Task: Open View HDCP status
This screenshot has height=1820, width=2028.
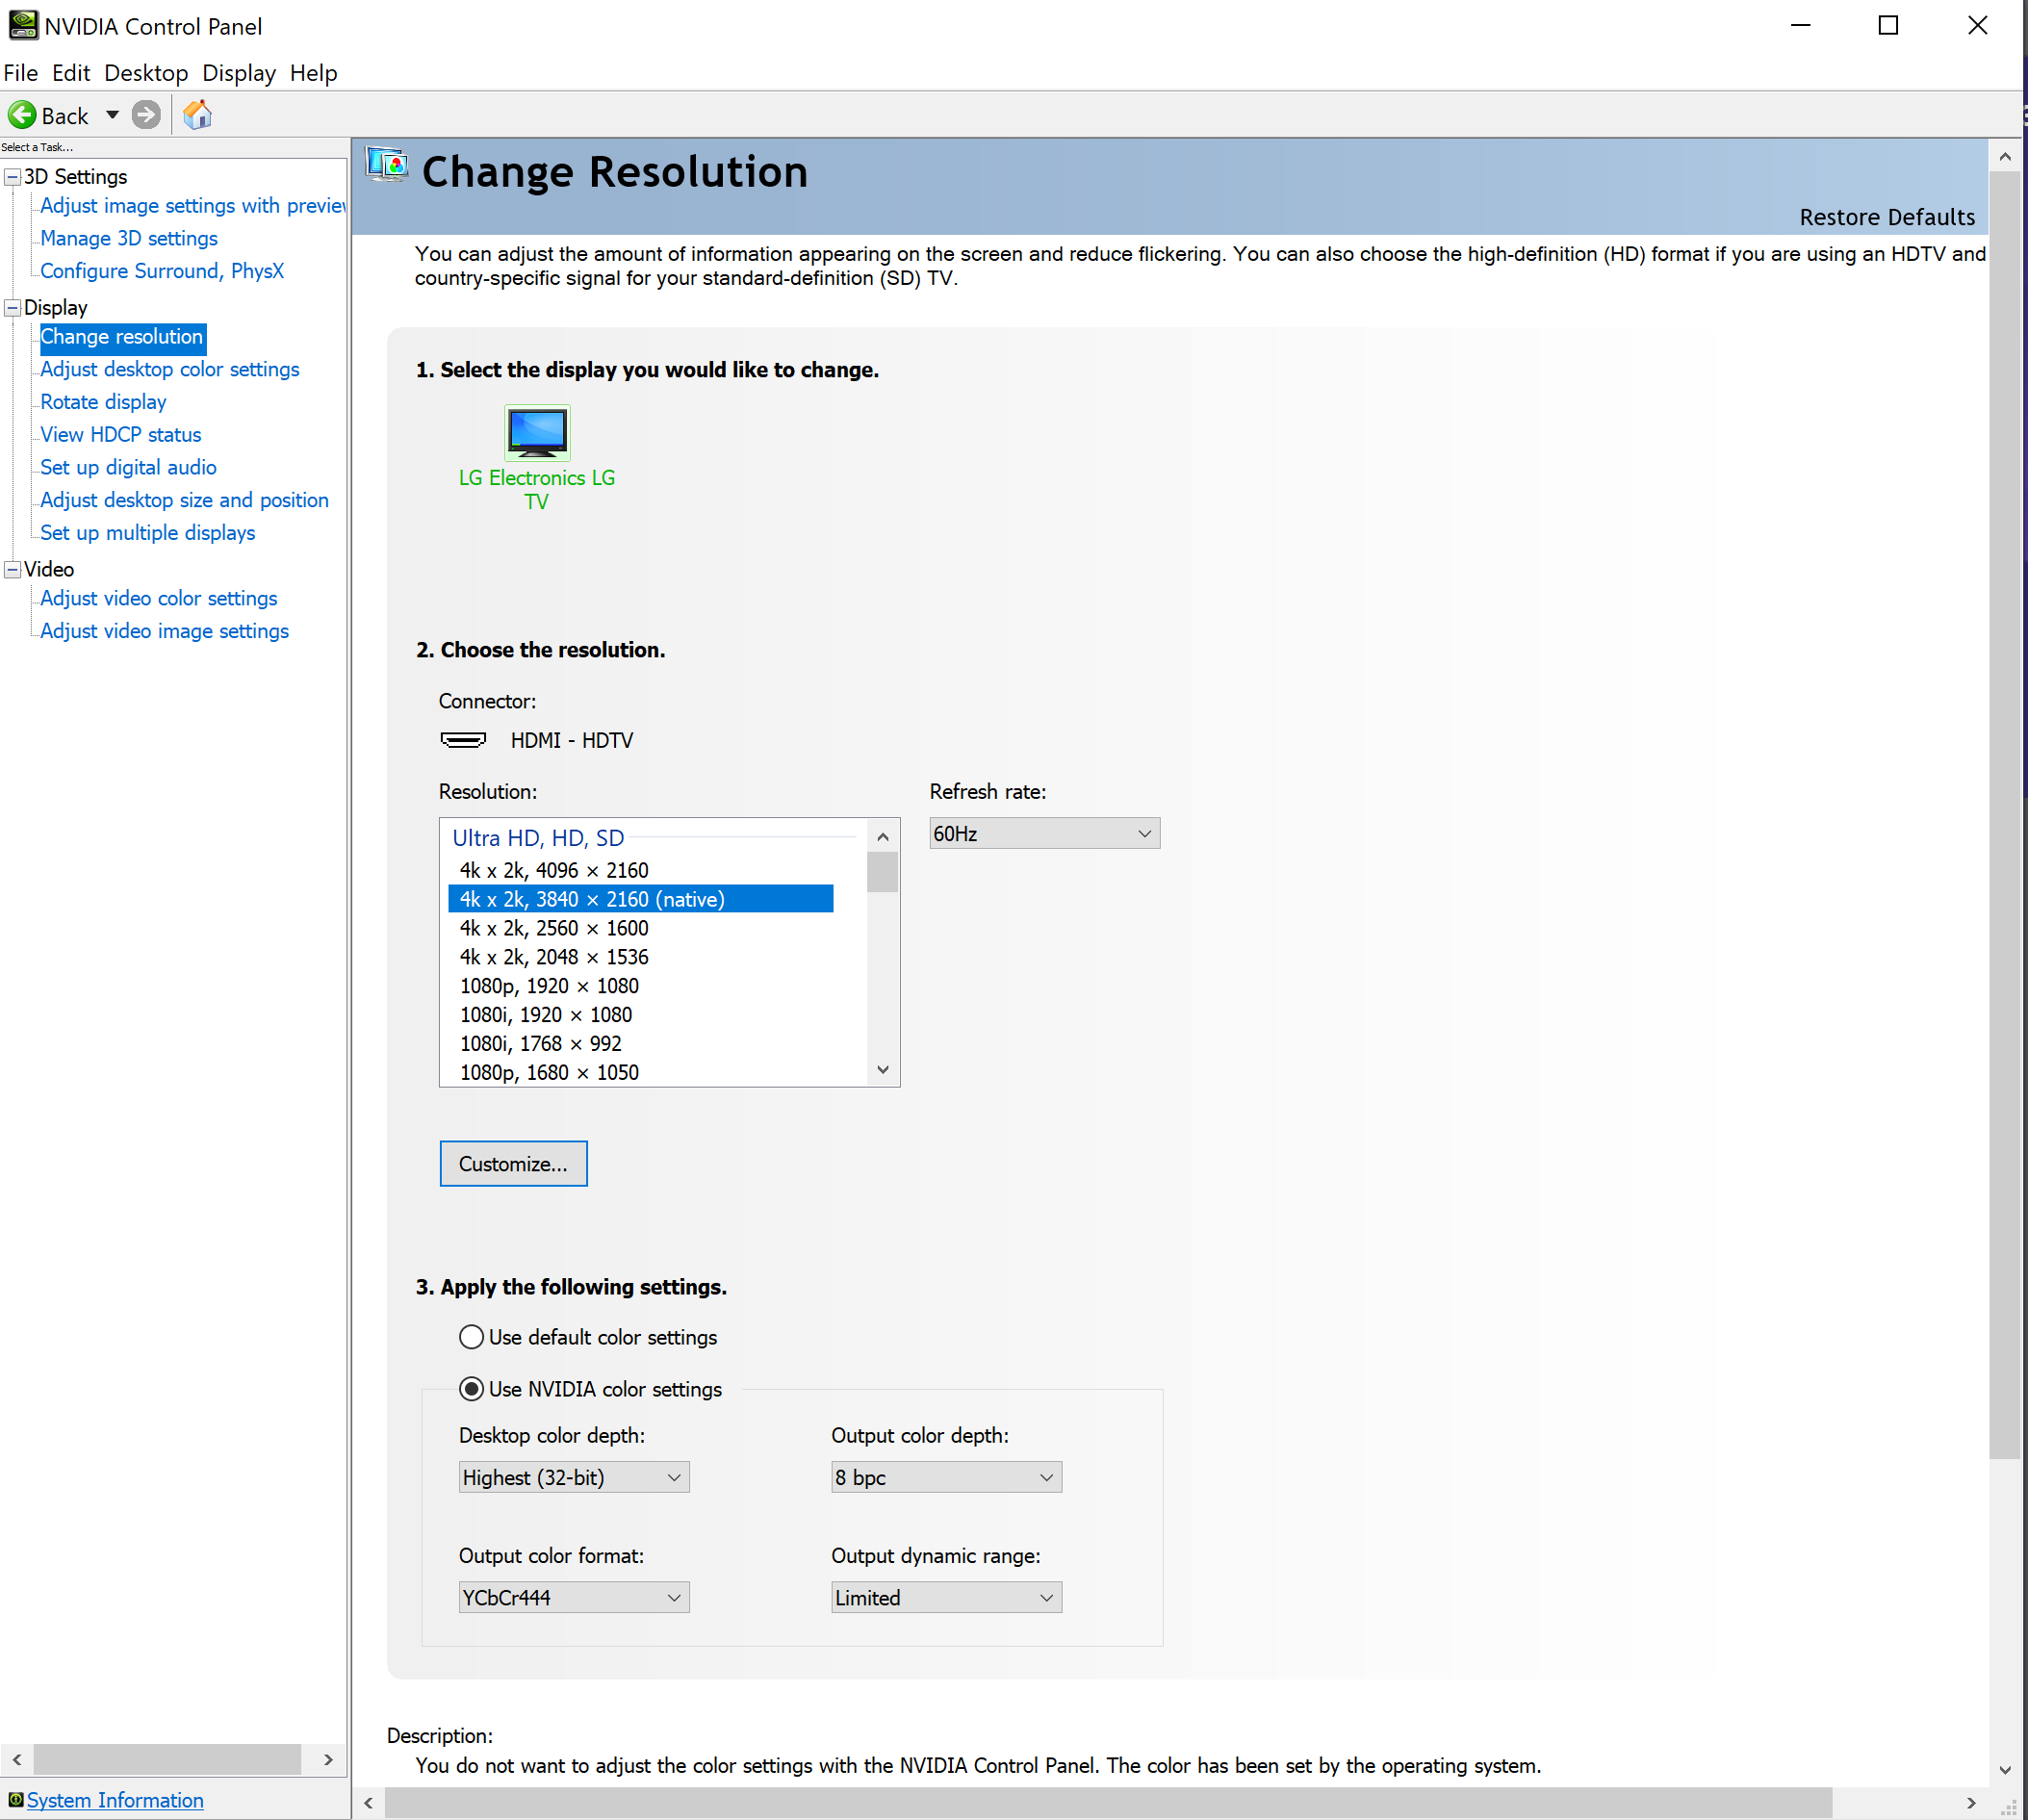Action: [121, 435]
